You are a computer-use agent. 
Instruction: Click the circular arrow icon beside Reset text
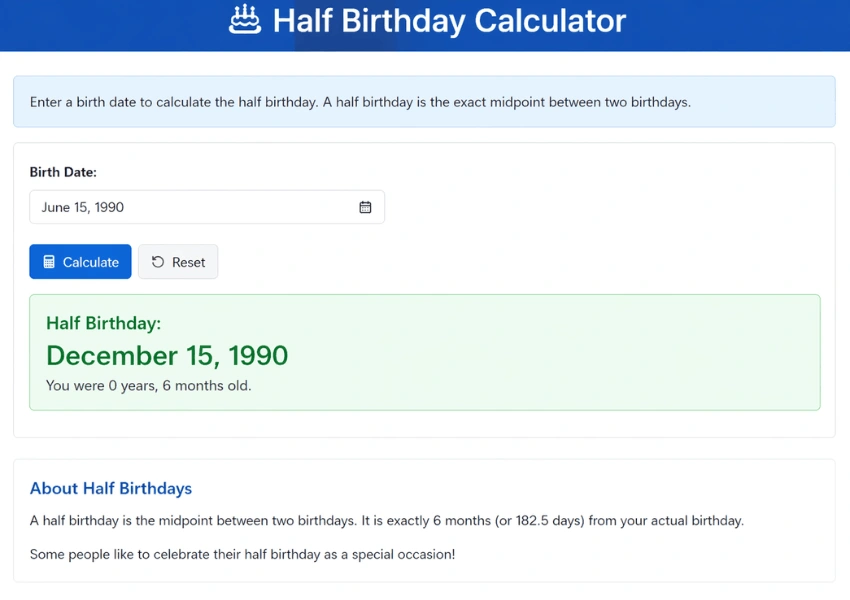[158, 261]
